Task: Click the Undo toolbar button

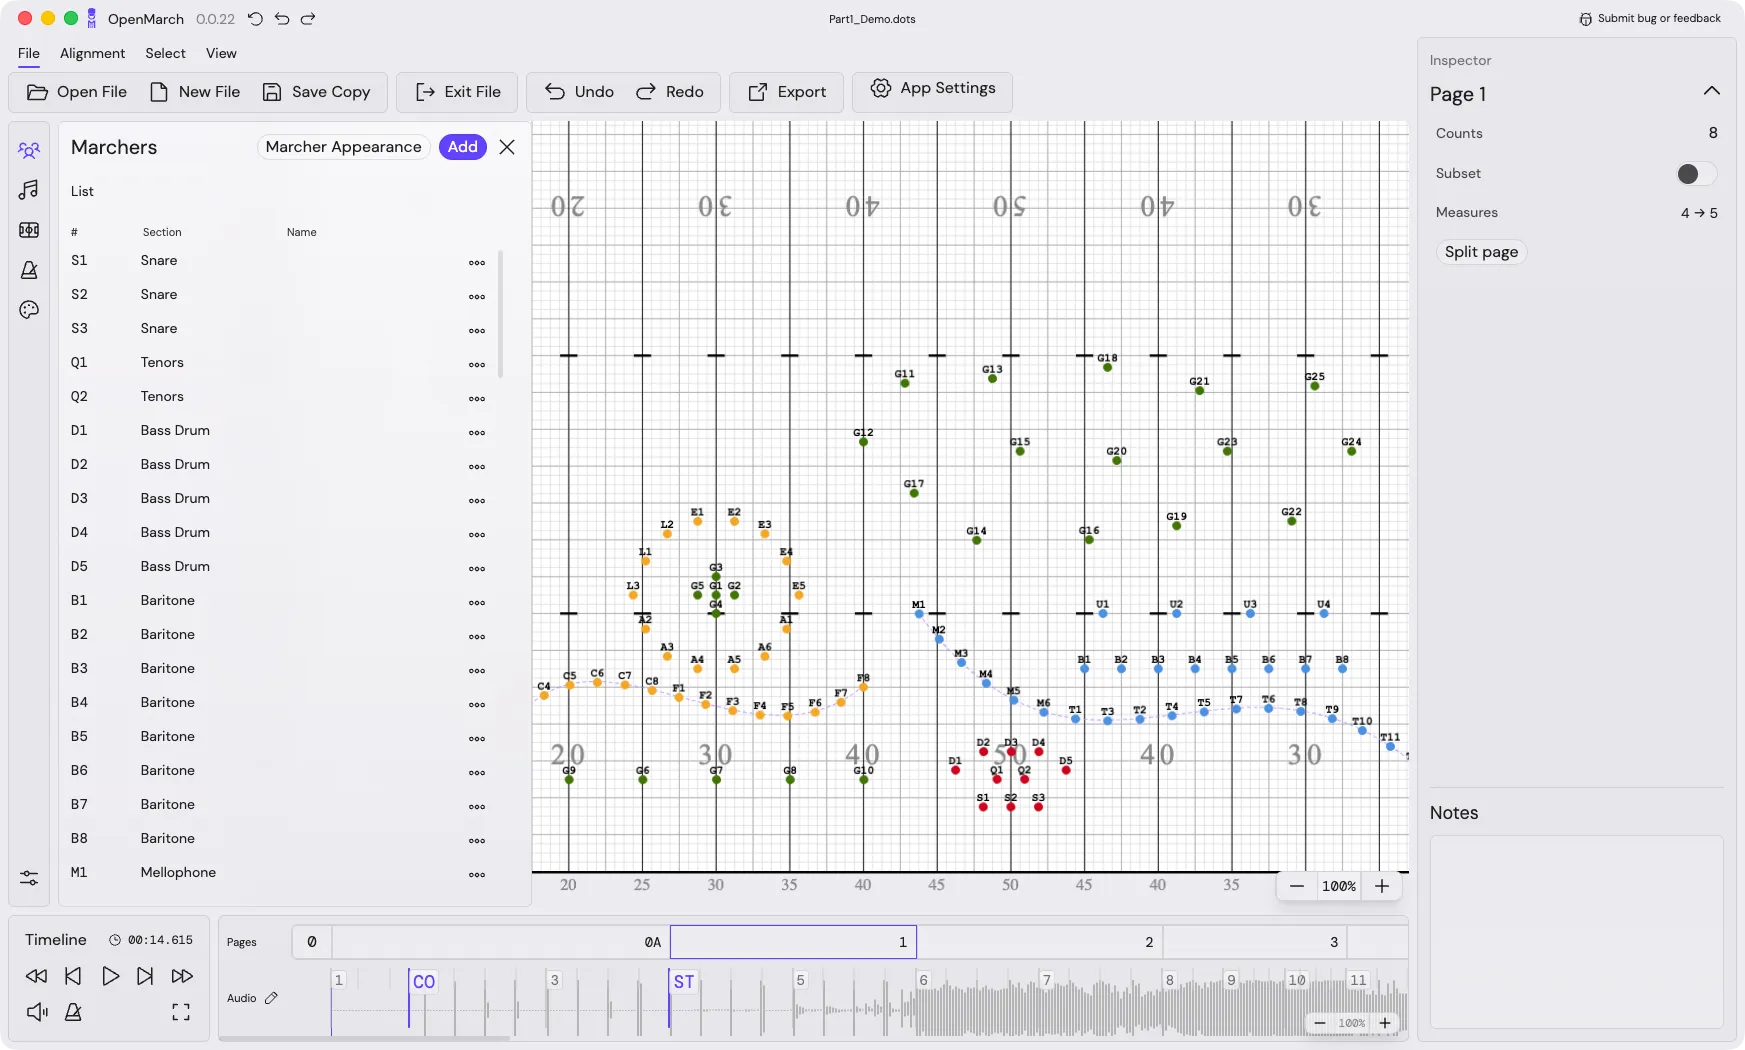Action: 580,92
